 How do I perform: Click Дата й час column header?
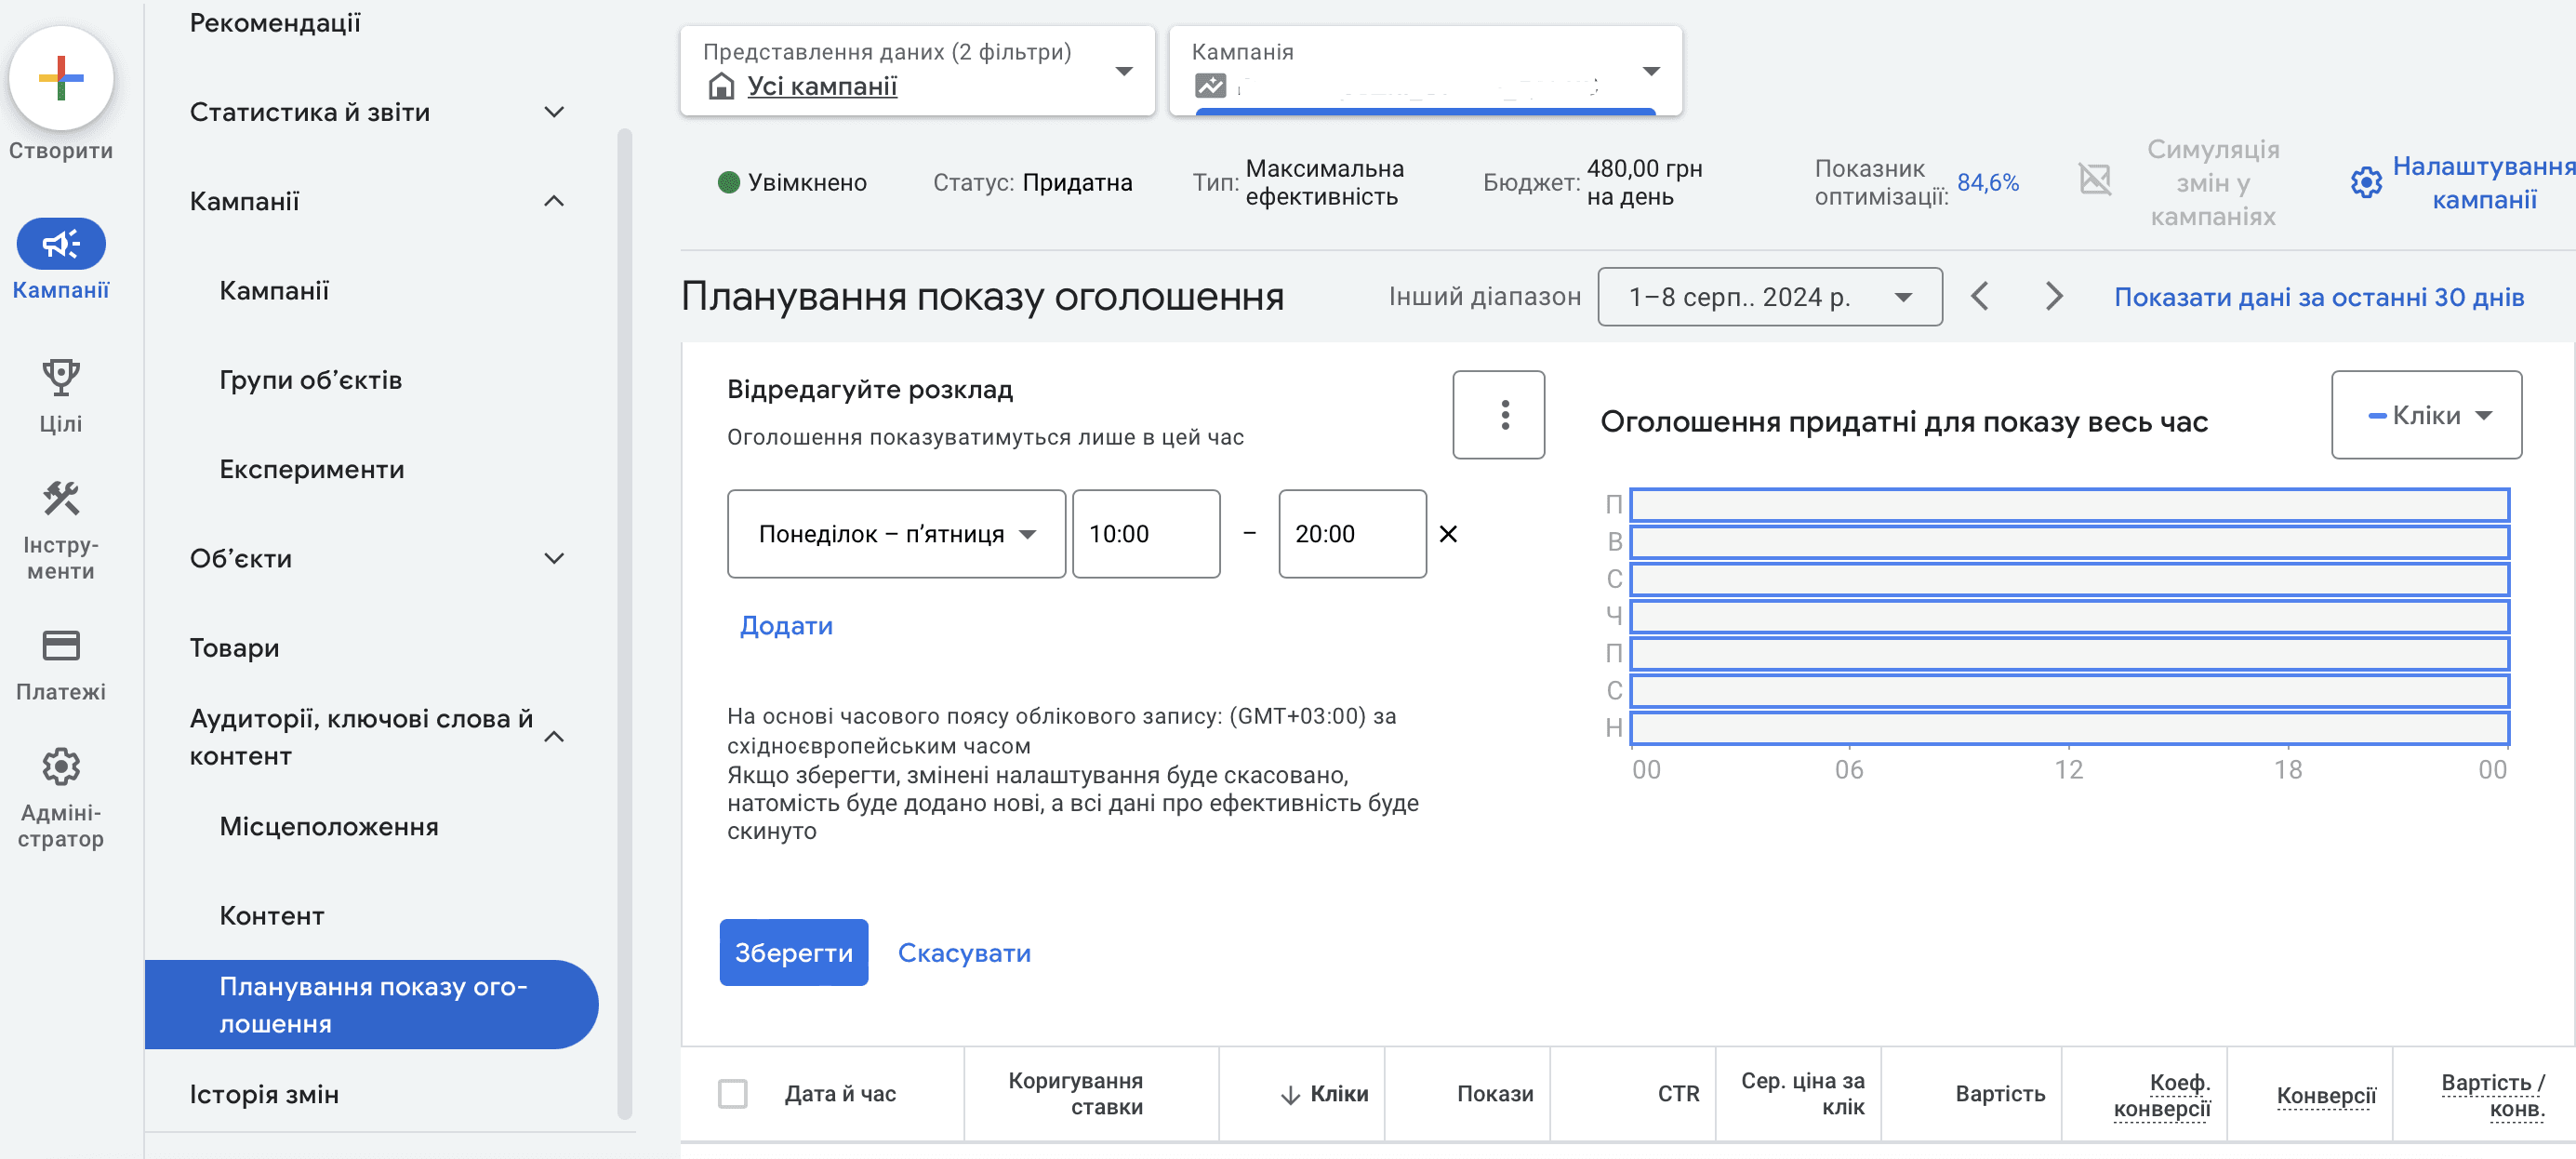pos(840,1094)
